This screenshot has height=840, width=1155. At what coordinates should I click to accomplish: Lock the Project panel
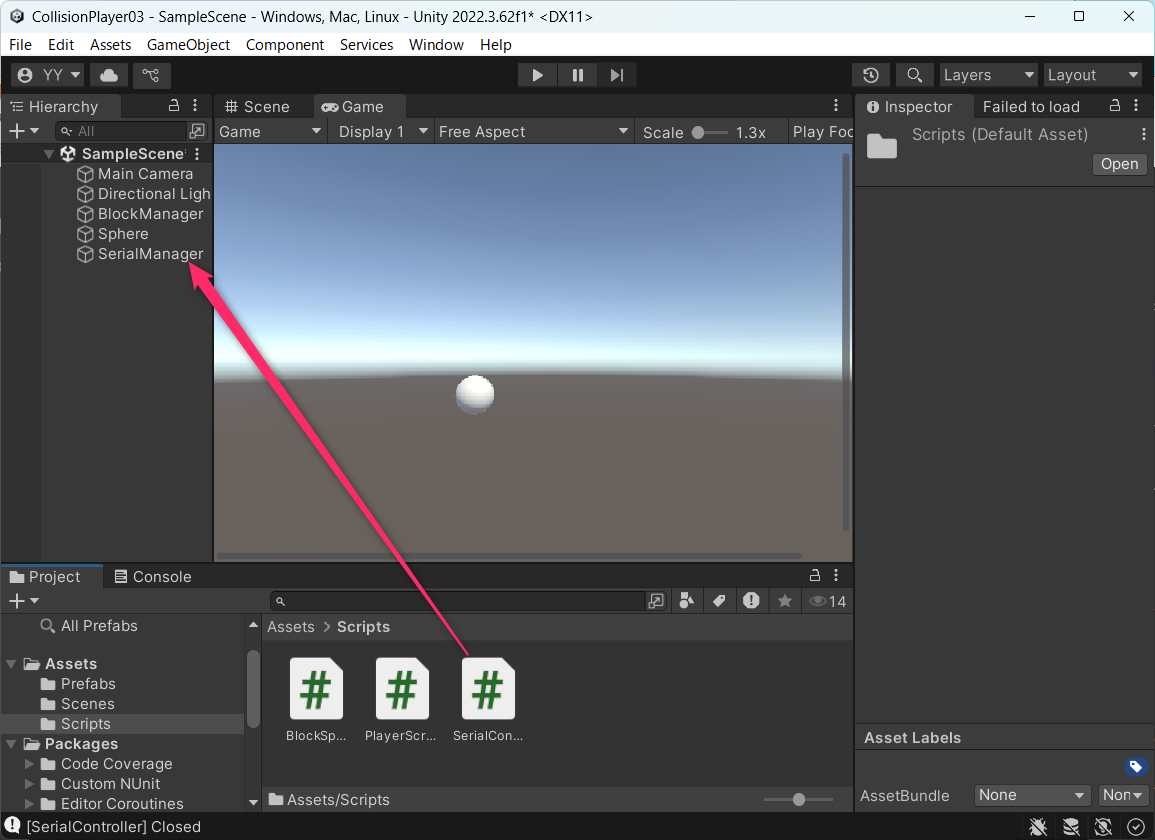point(815,575)
